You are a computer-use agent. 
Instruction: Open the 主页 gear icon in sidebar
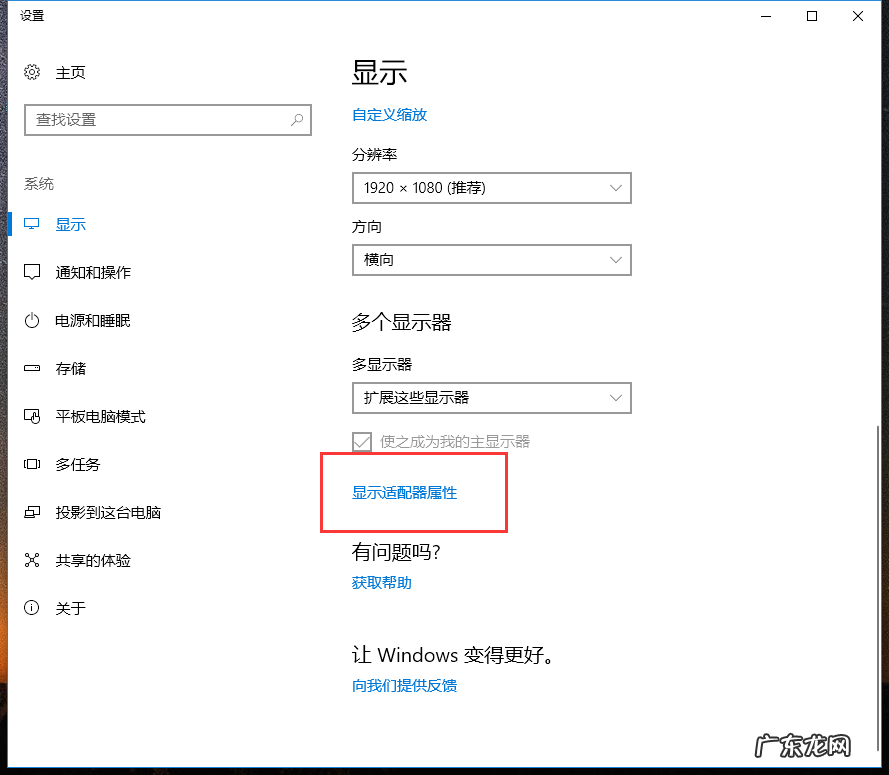(30, 72)
